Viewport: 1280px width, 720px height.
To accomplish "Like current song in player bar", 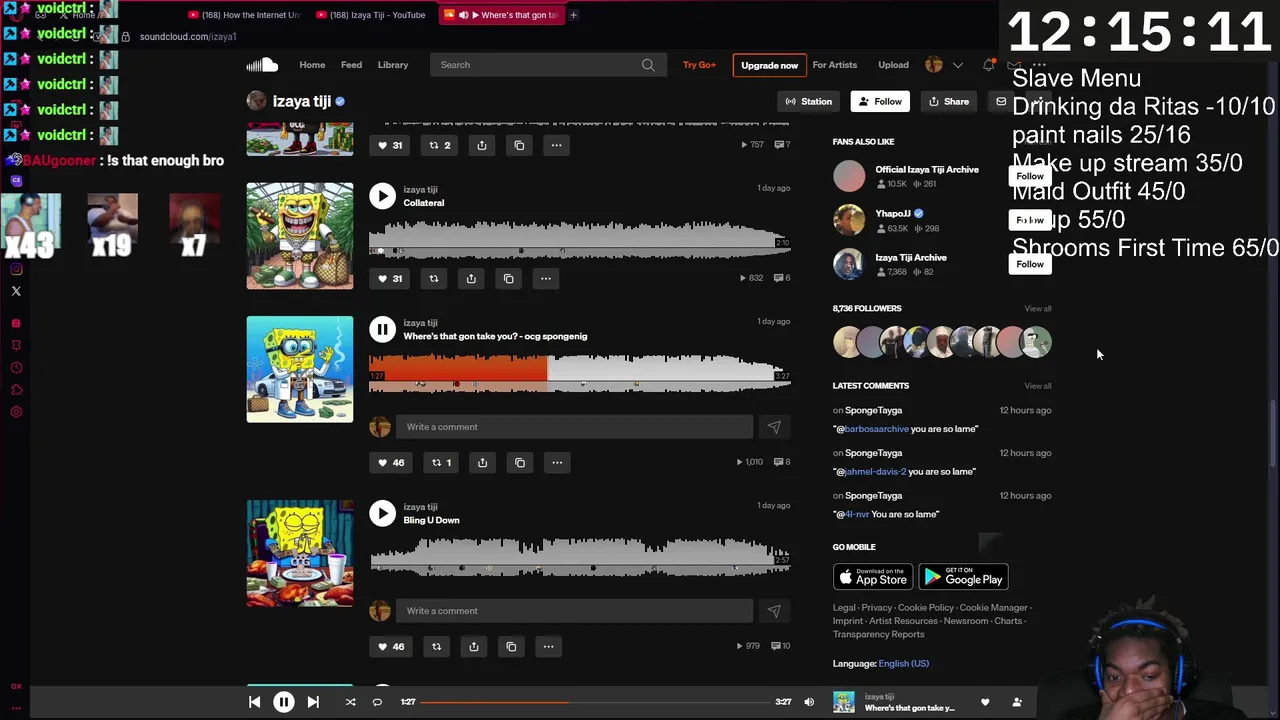I will click(985, 702).
